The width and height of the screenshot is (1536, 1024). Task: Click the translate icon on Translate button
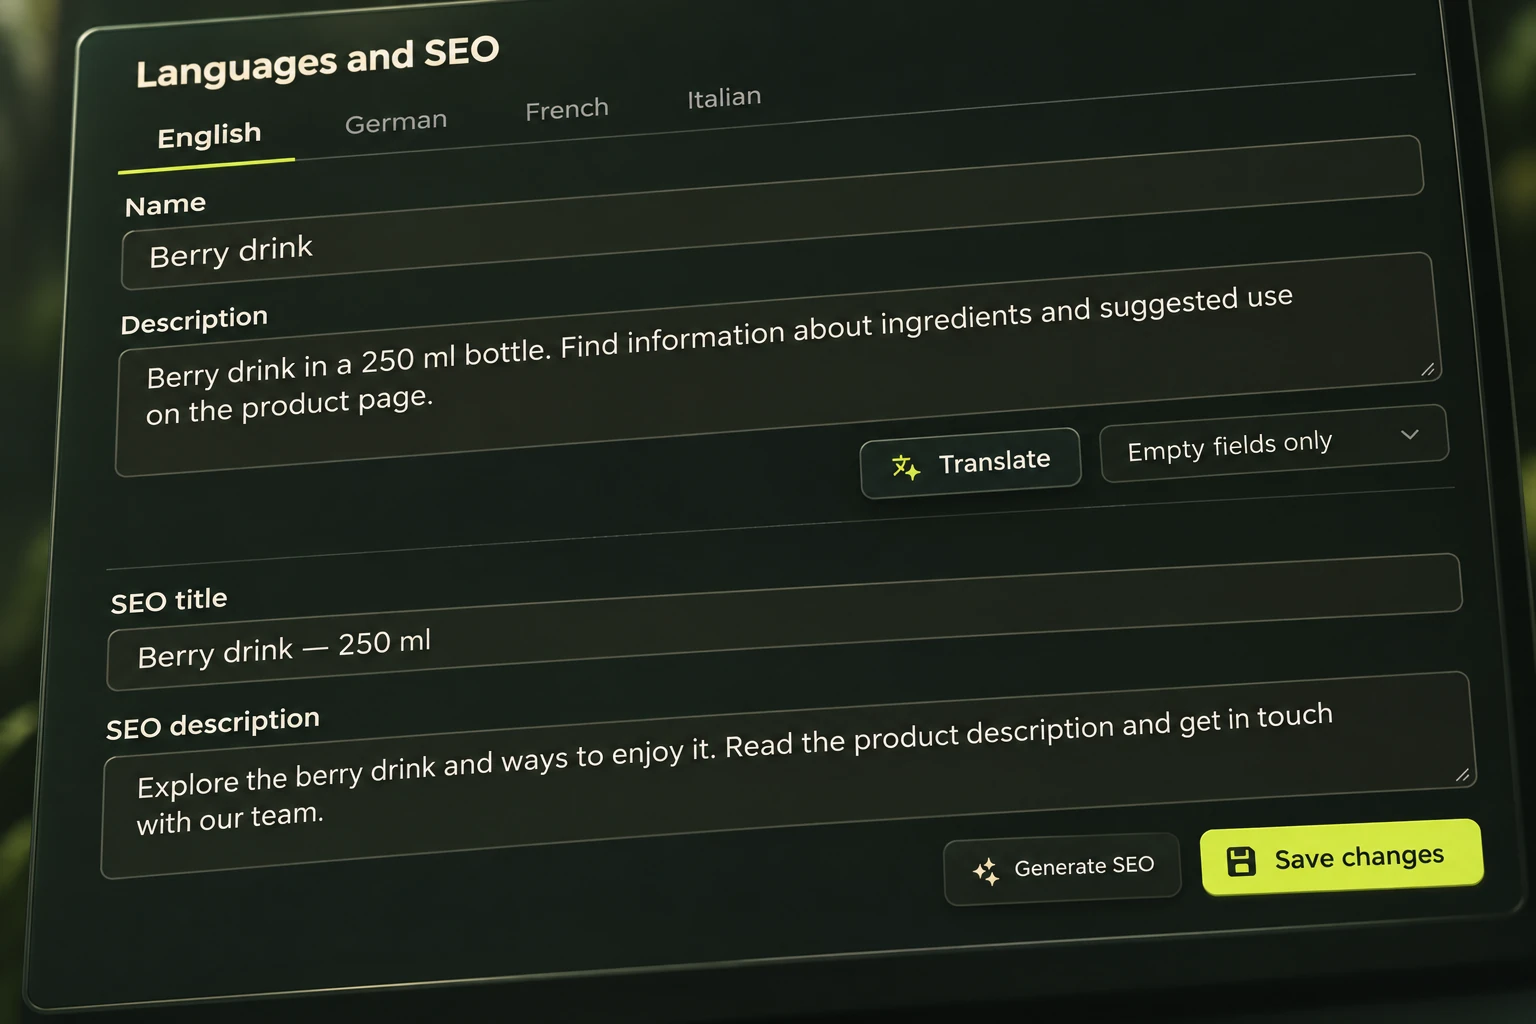[906, 467]
